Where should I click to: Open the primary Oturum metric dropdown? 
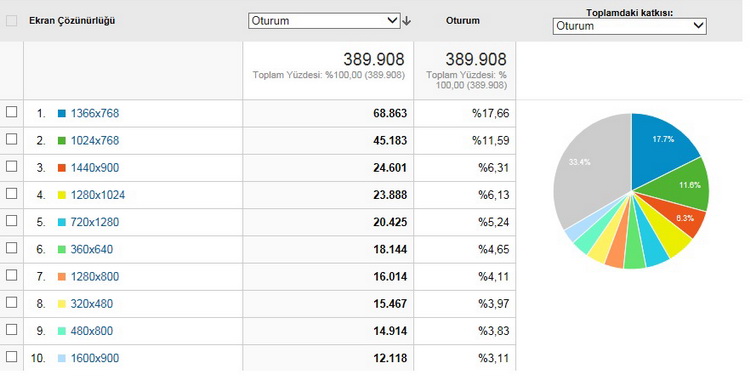(x=324, y=21)
